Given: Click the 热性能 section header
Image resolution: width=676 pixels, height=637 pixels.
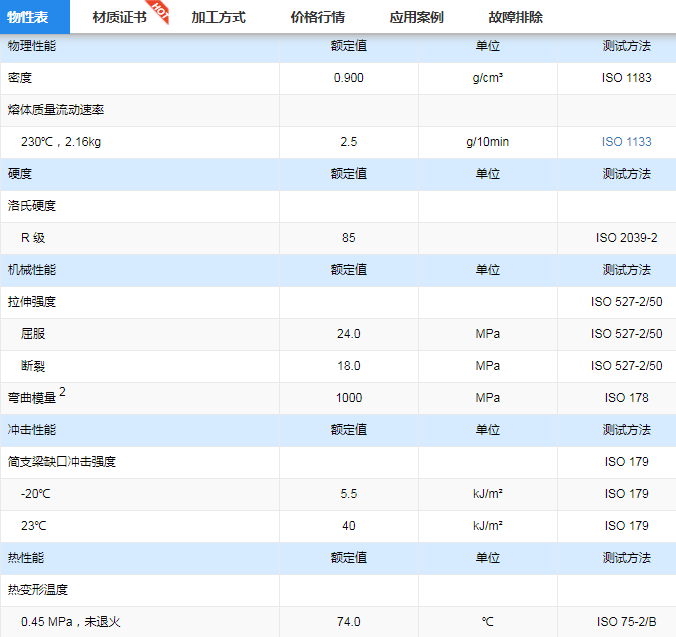Looking at the screenshot, I should [x=26, y=558].
